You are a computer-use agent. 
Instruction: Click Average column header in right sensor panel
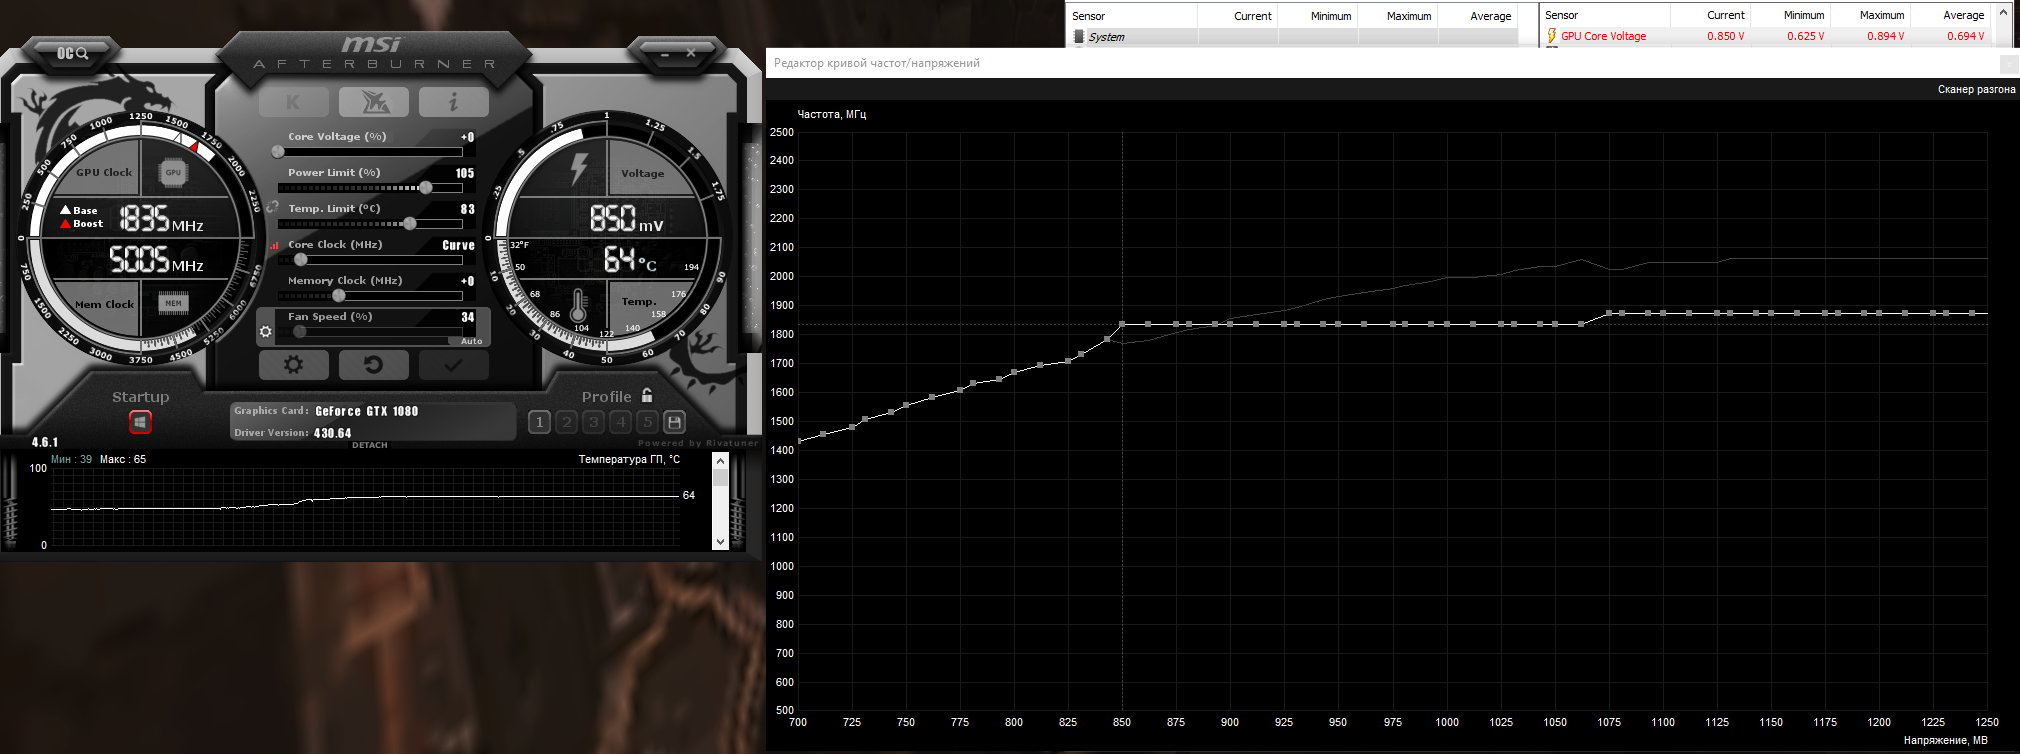1950,15
